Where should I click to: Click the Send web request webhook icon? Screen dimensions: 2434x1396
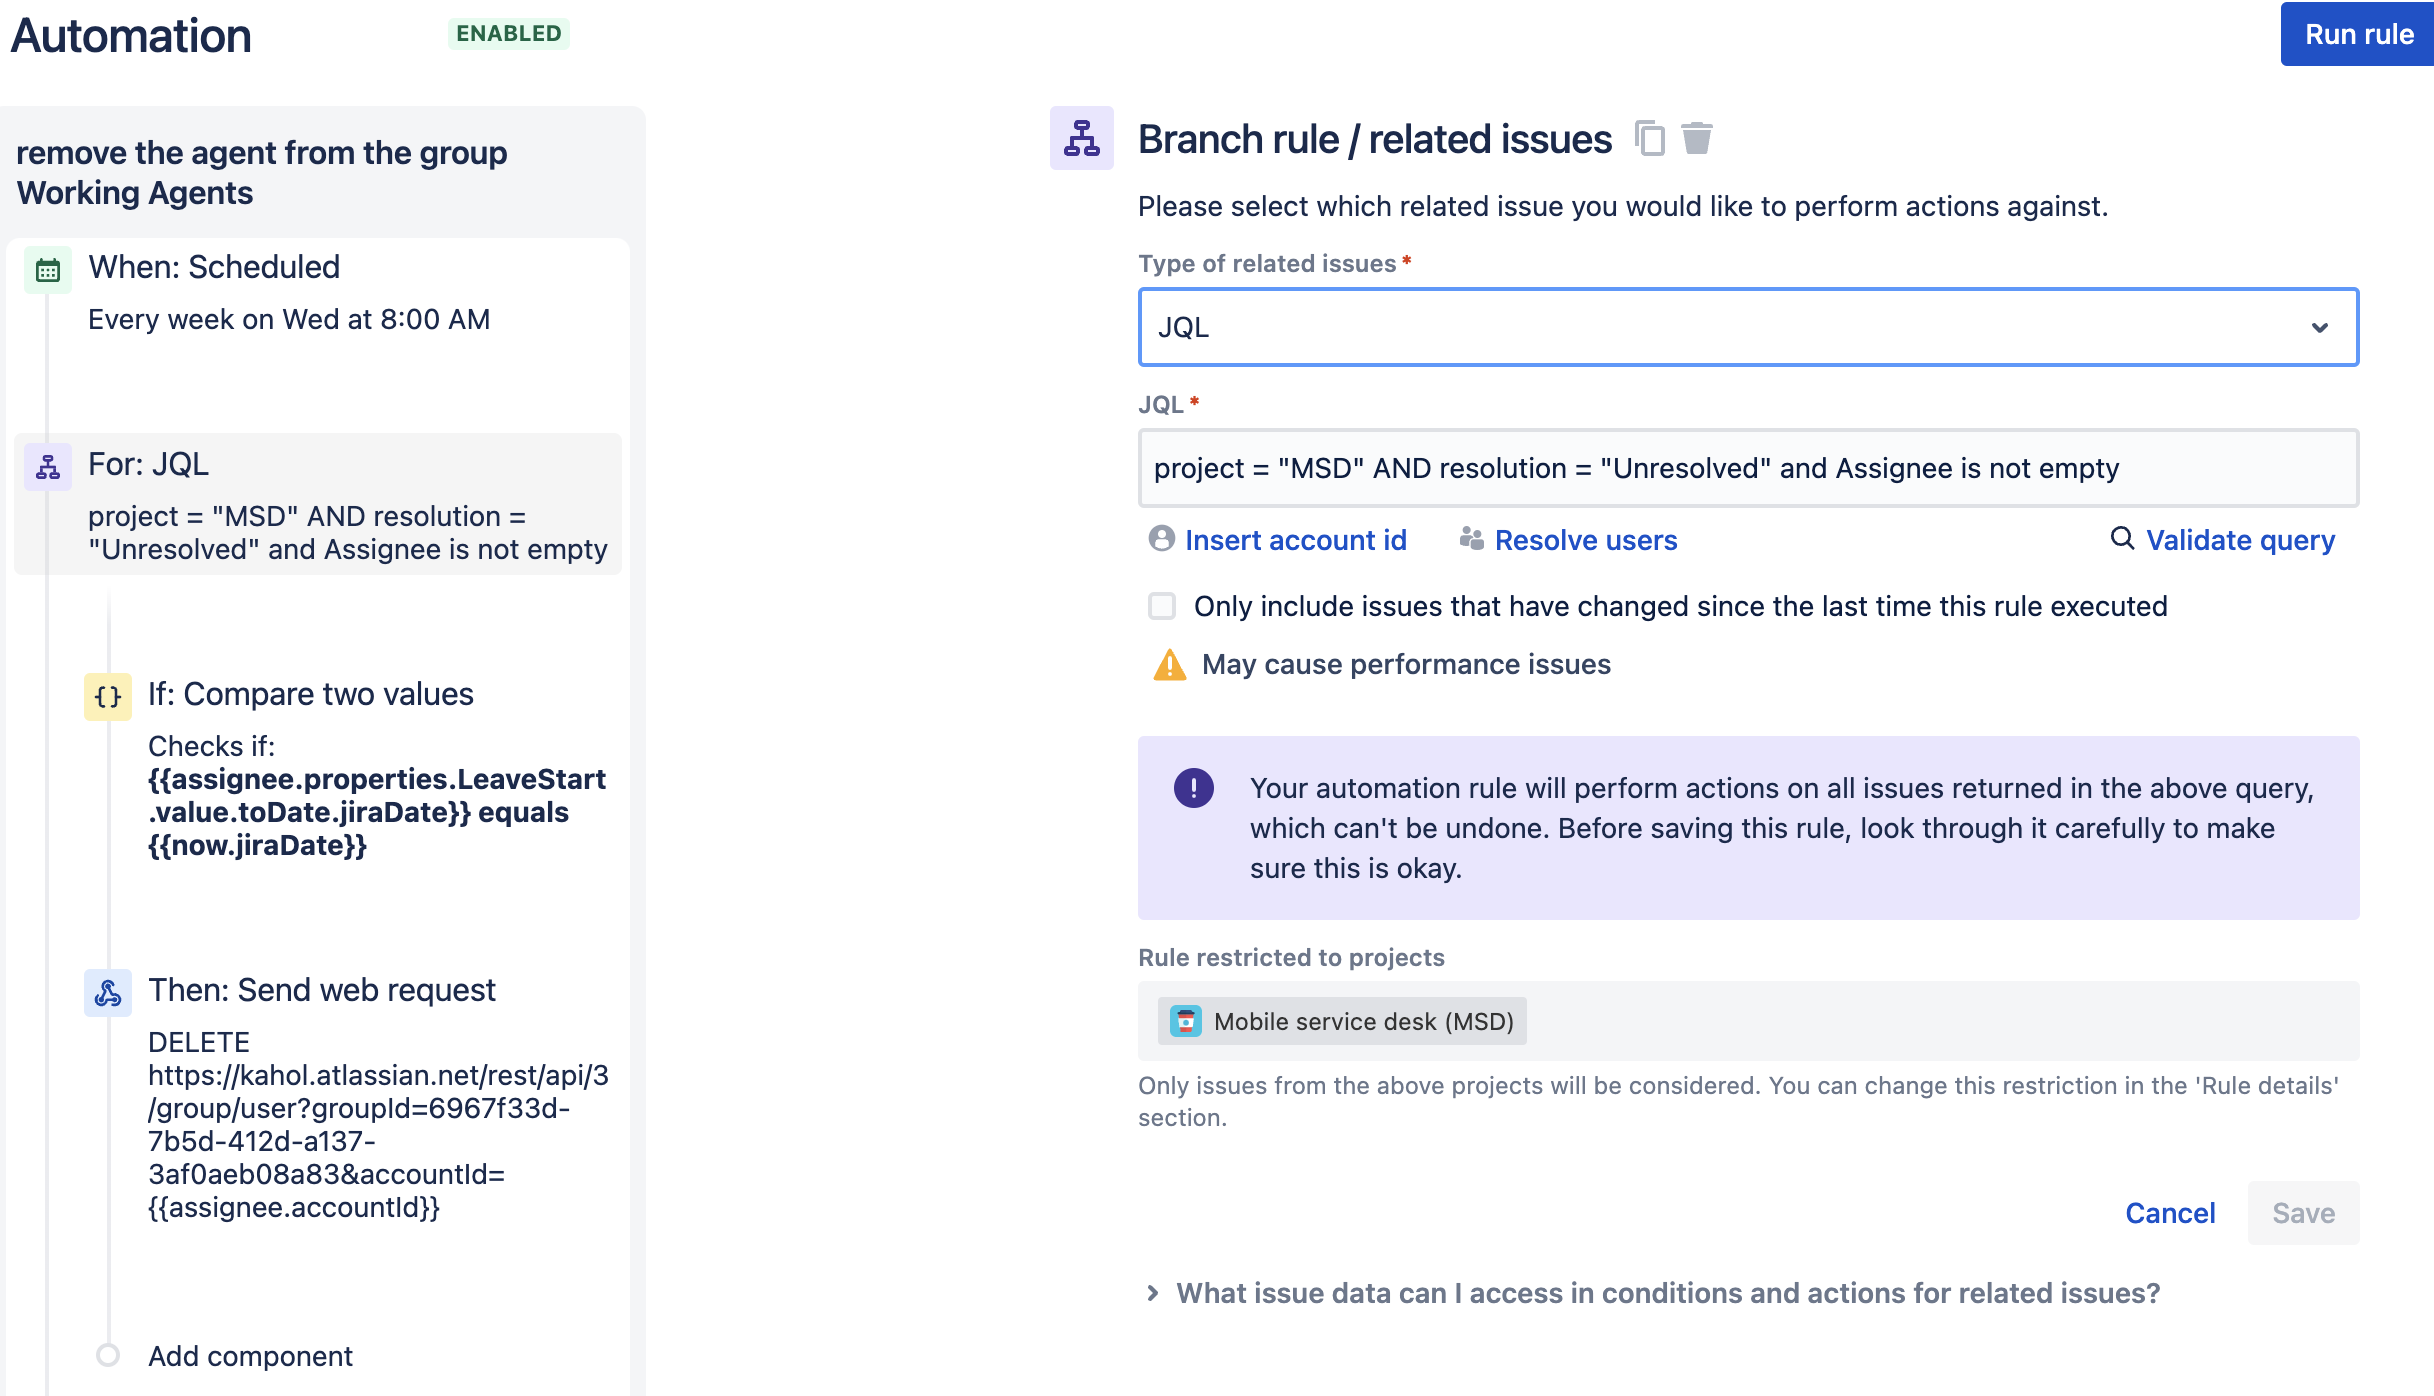[108, 993]
